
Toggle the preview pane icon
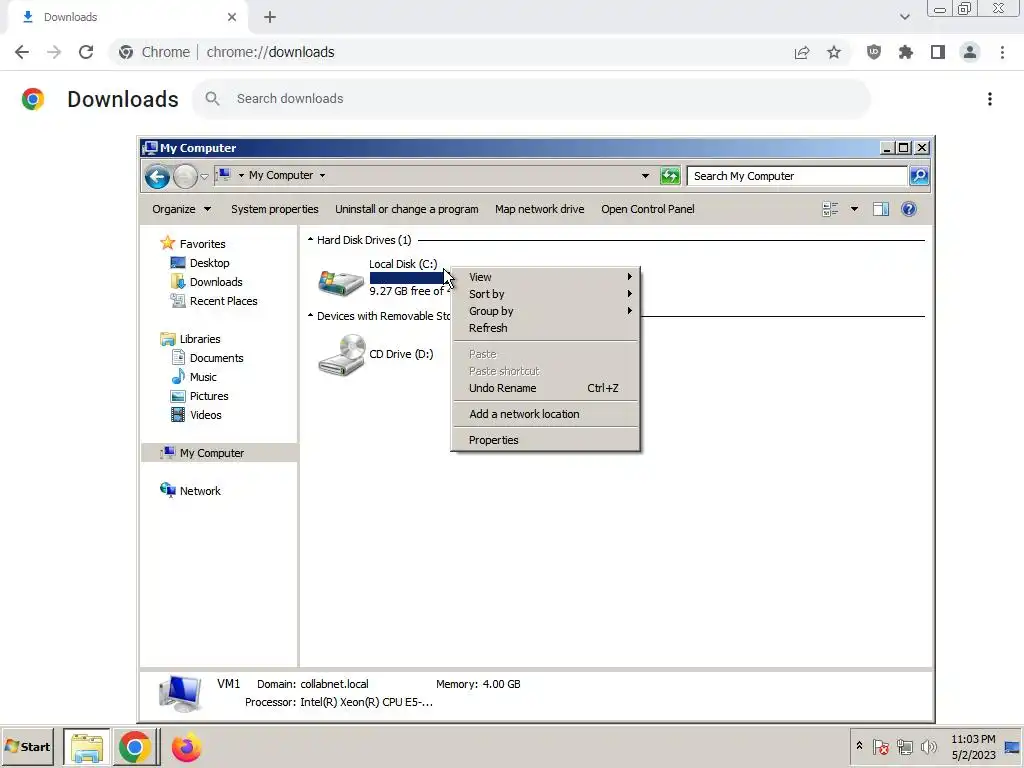(x=881, y=209)
